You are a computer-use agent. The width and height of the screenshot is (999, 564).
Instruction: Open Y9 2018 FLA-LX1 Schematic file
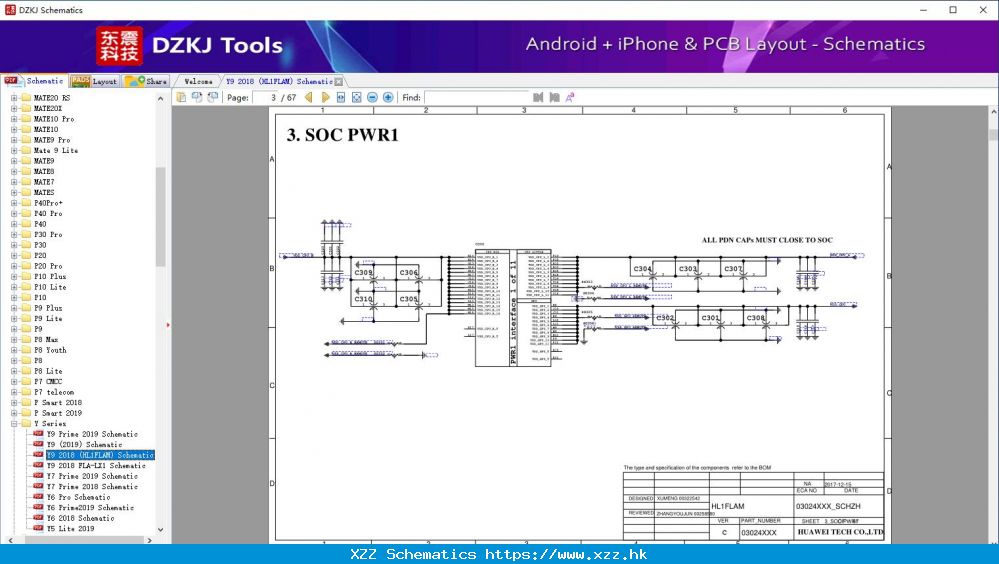[x=96, y=466]
